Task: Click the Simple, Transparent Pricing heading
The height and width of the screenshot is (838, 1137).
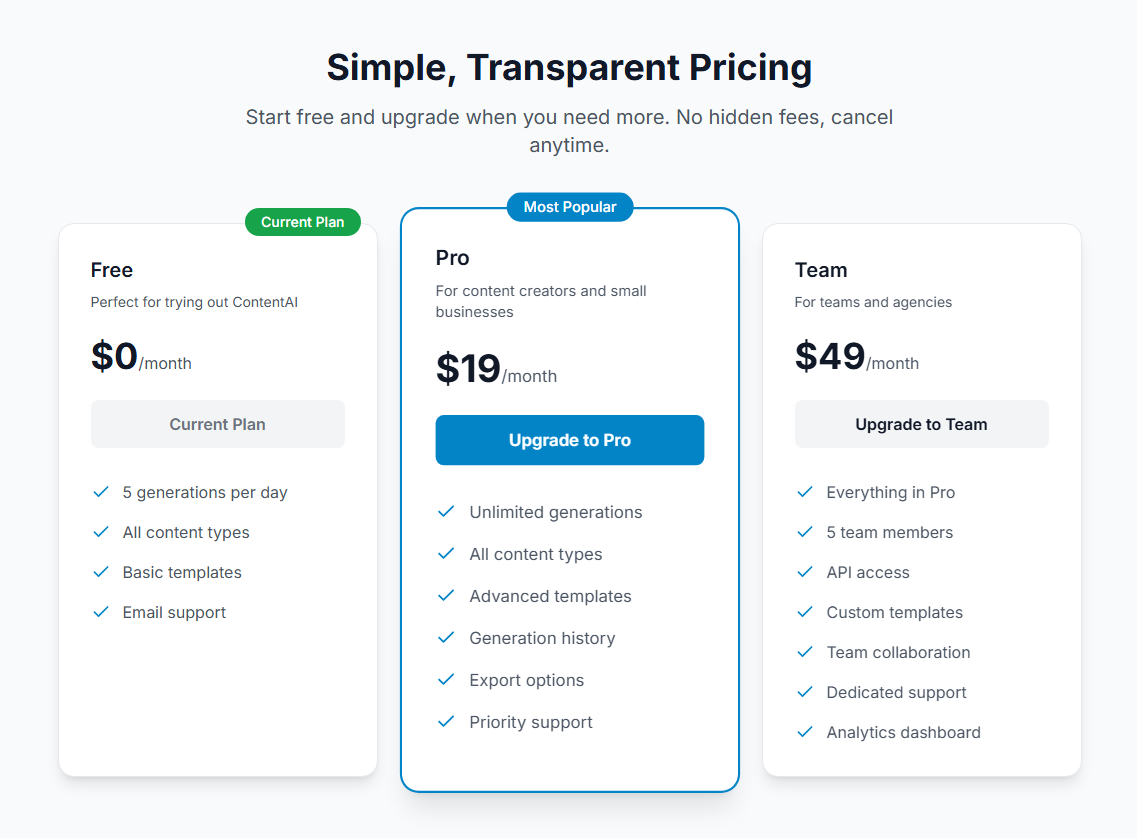Action: [x=569, y=68]
